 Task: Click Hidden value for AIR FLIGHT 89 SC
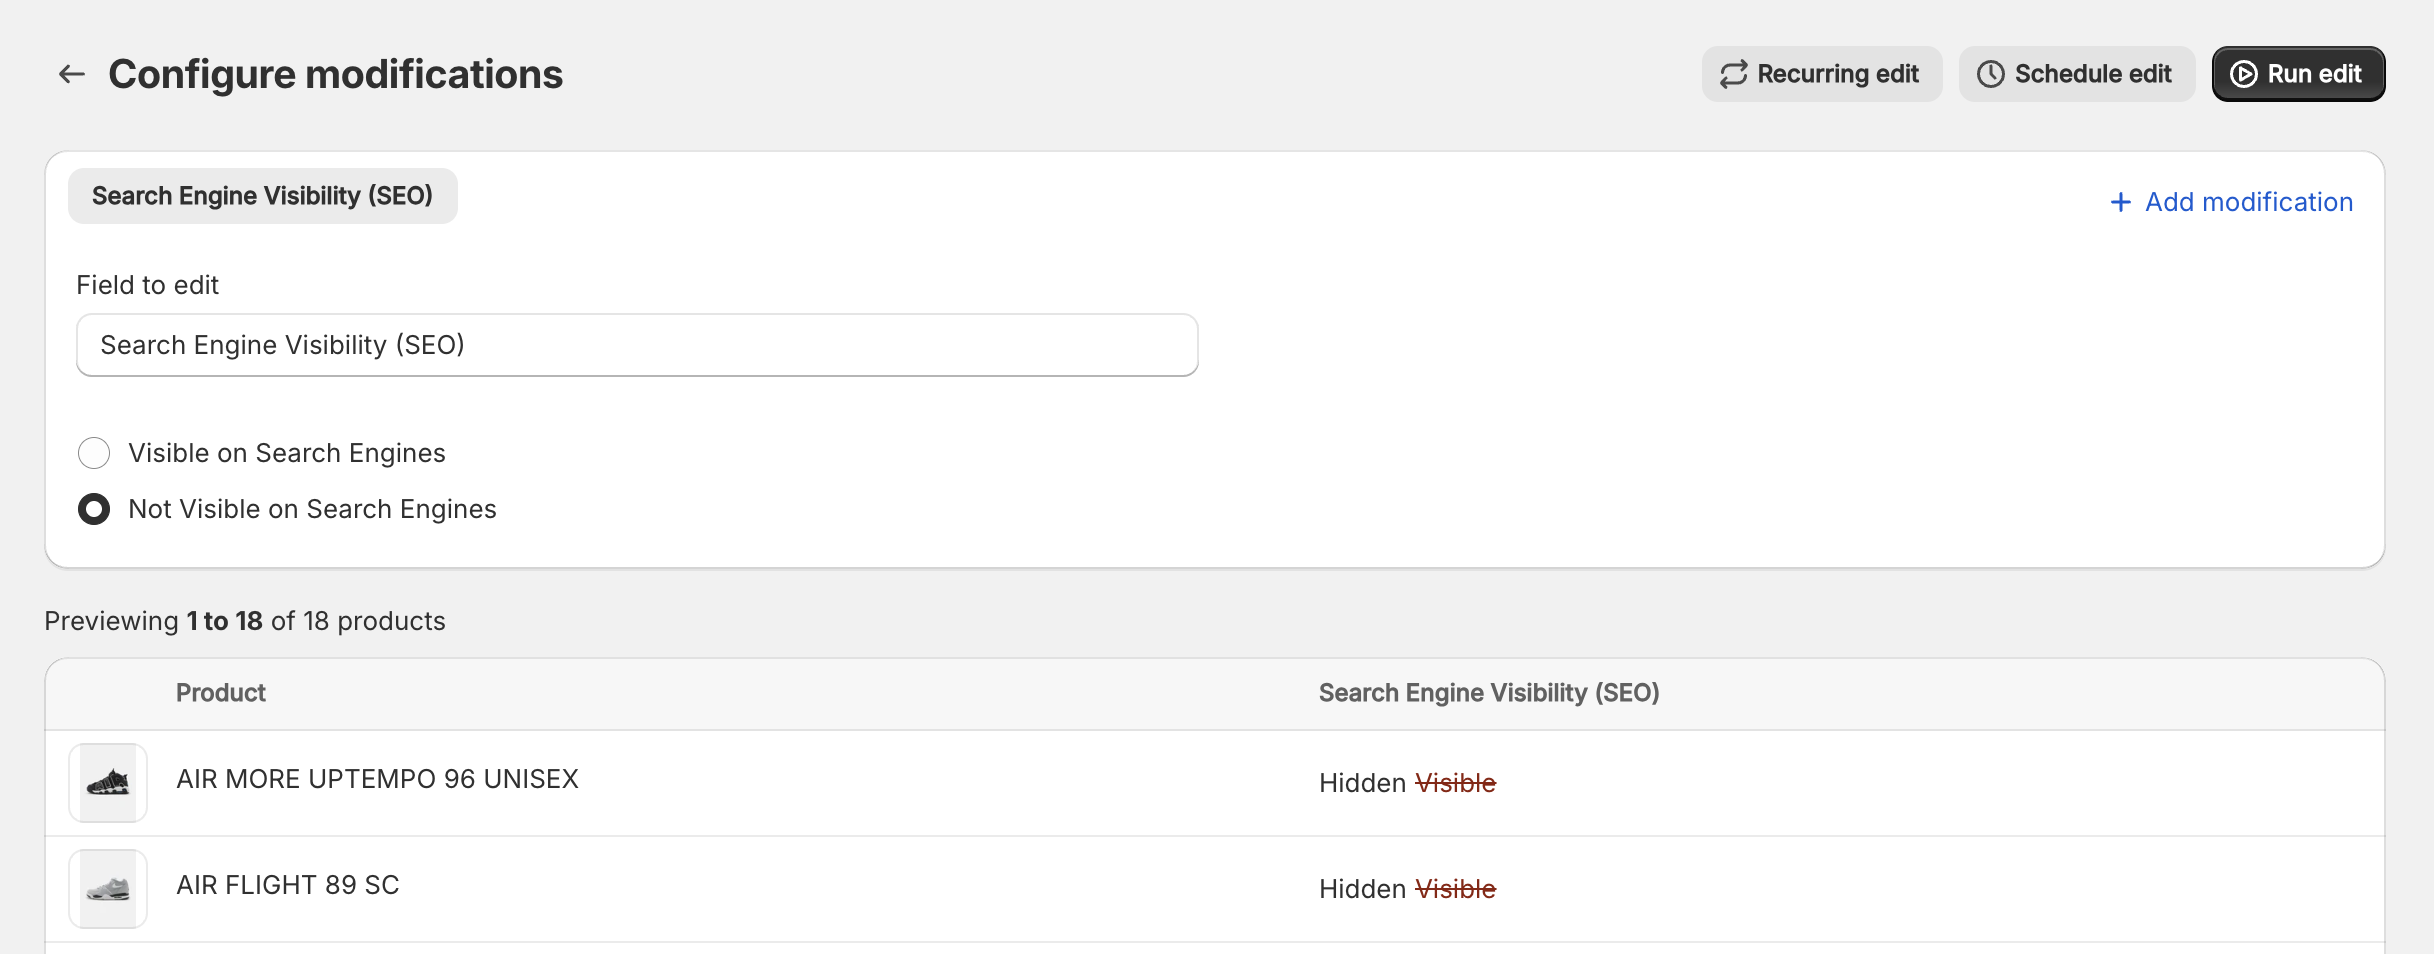(x=1362, y=889)
